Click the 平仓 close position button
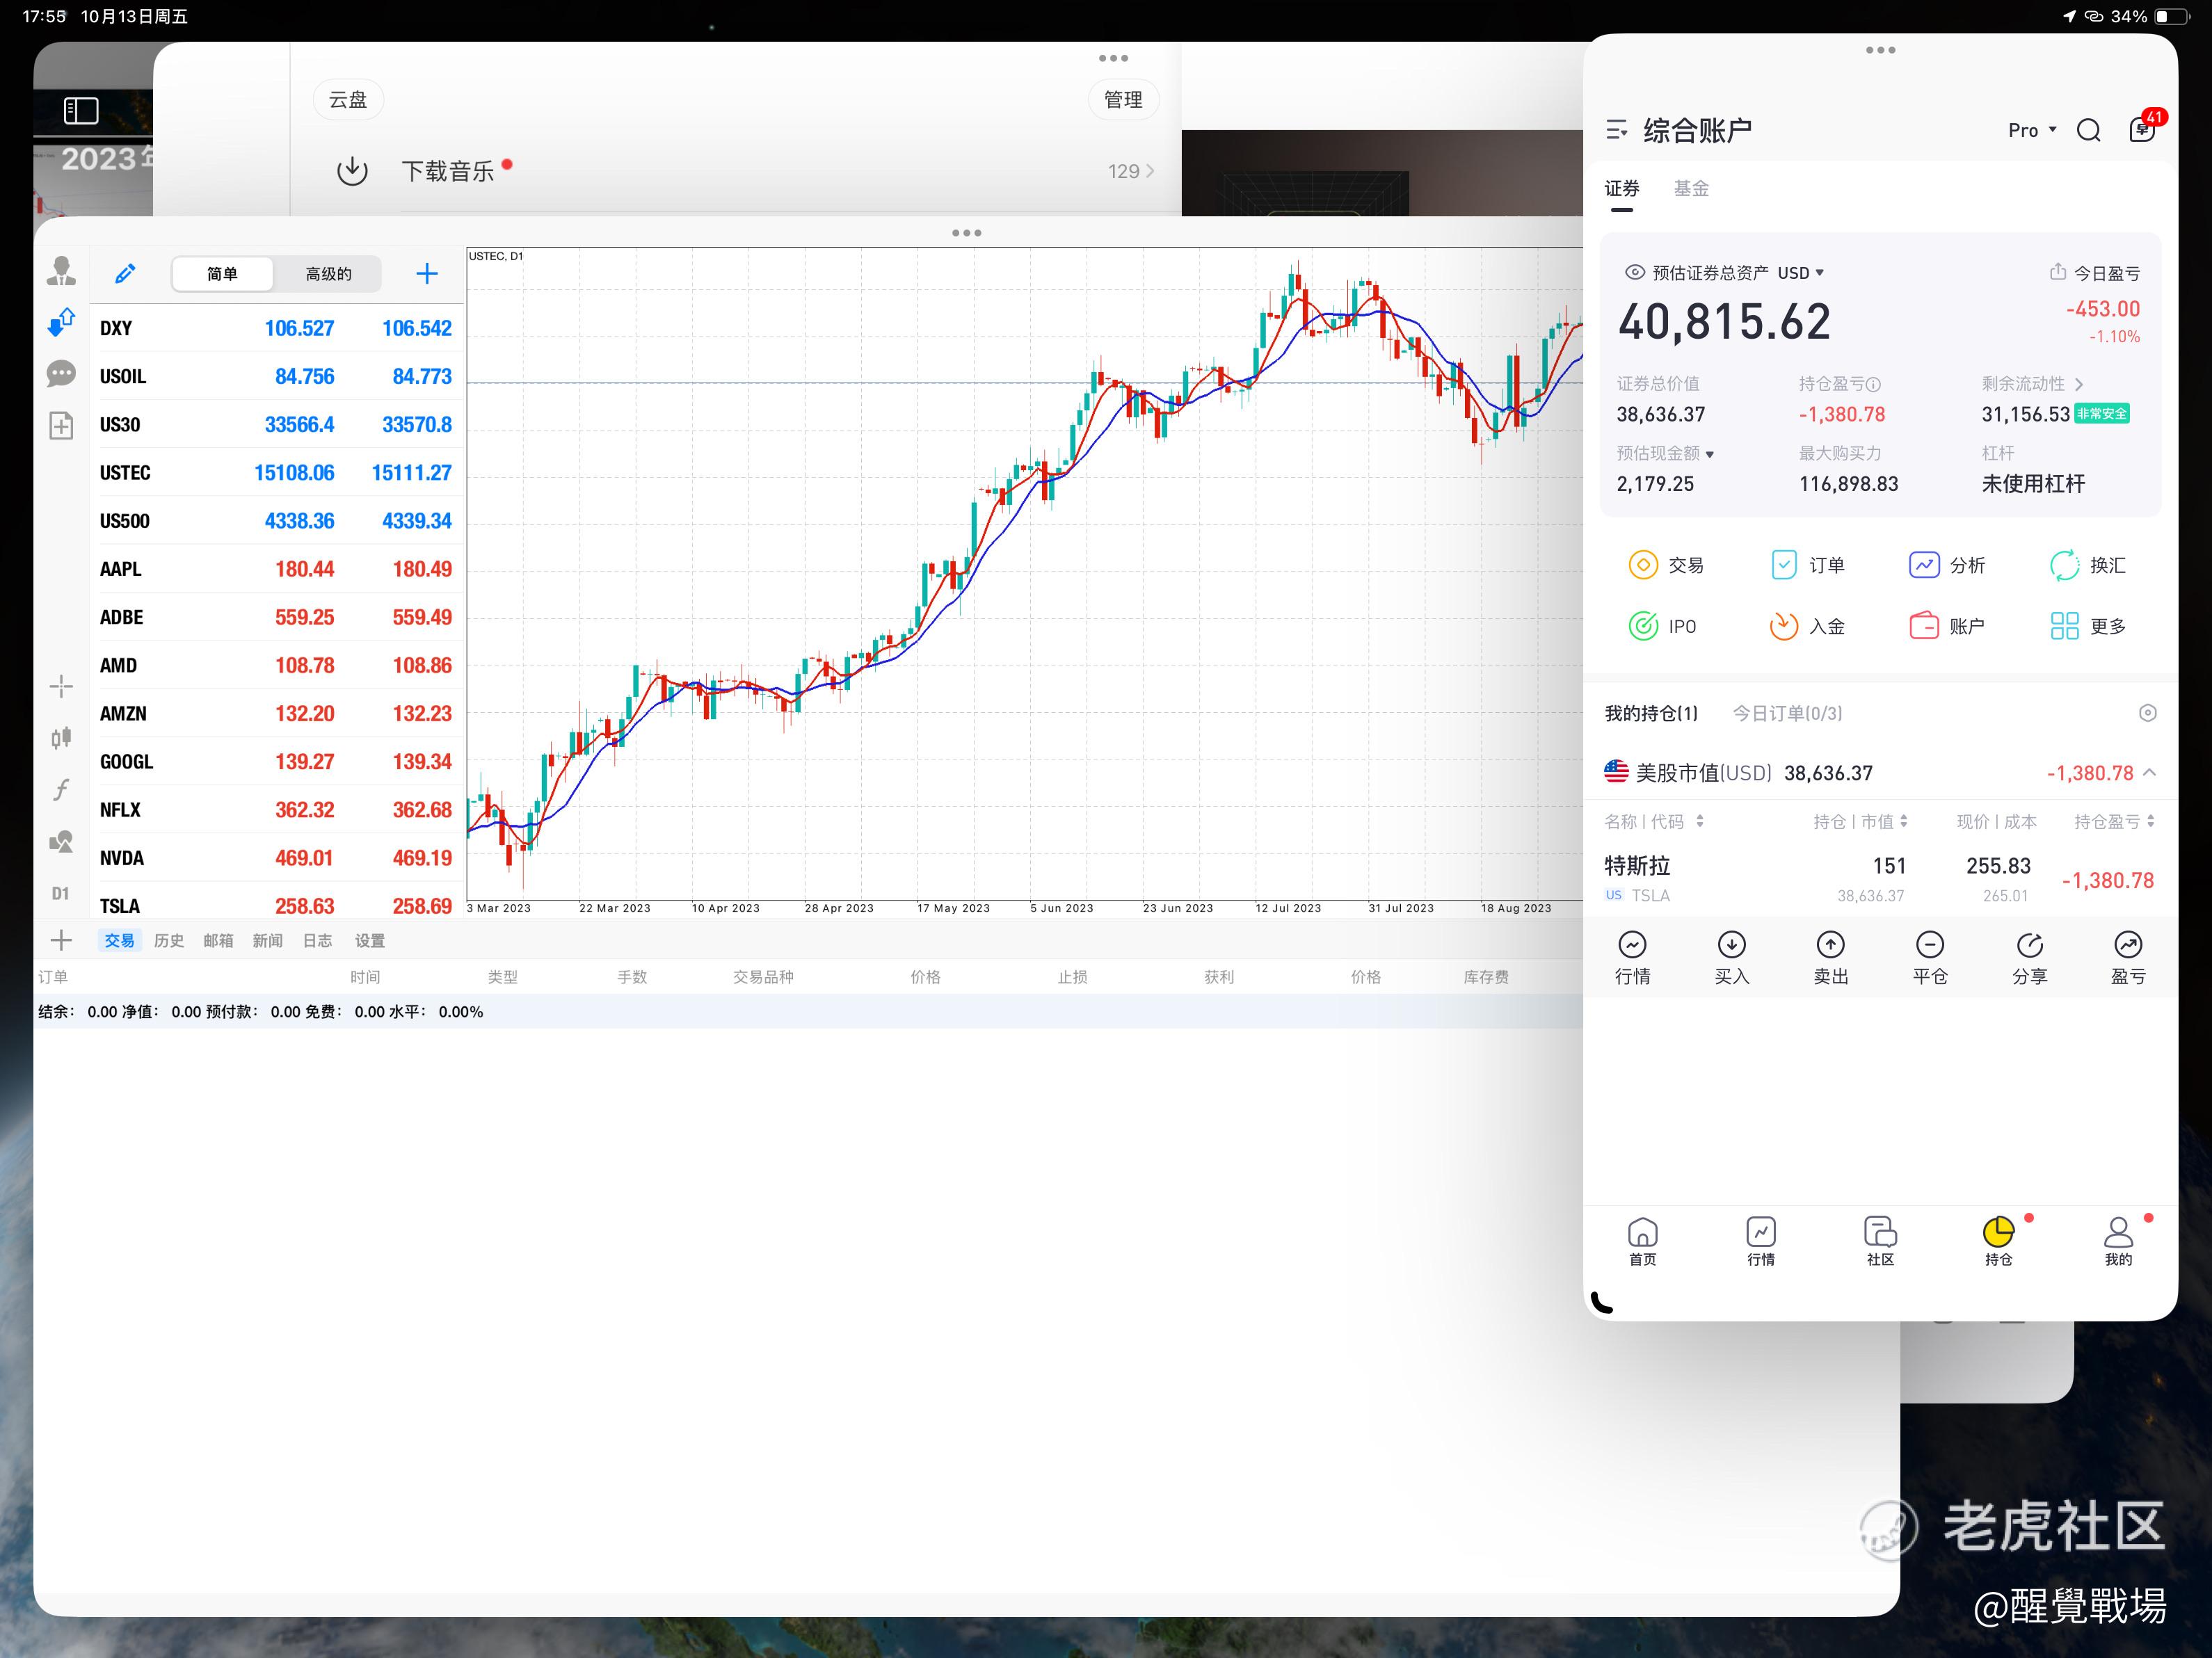2212x1658 pixels. click(1930, 957)
